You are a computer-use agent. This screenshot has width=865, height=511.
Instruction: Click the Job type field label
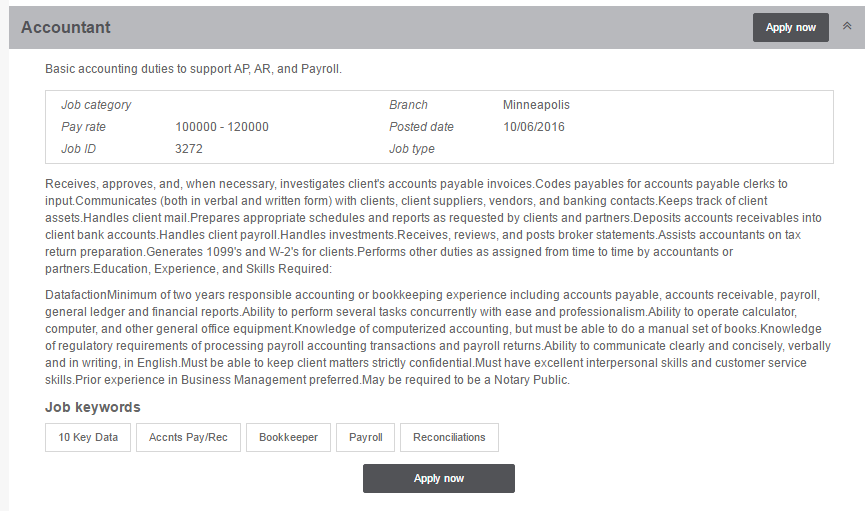coord(412,149)
